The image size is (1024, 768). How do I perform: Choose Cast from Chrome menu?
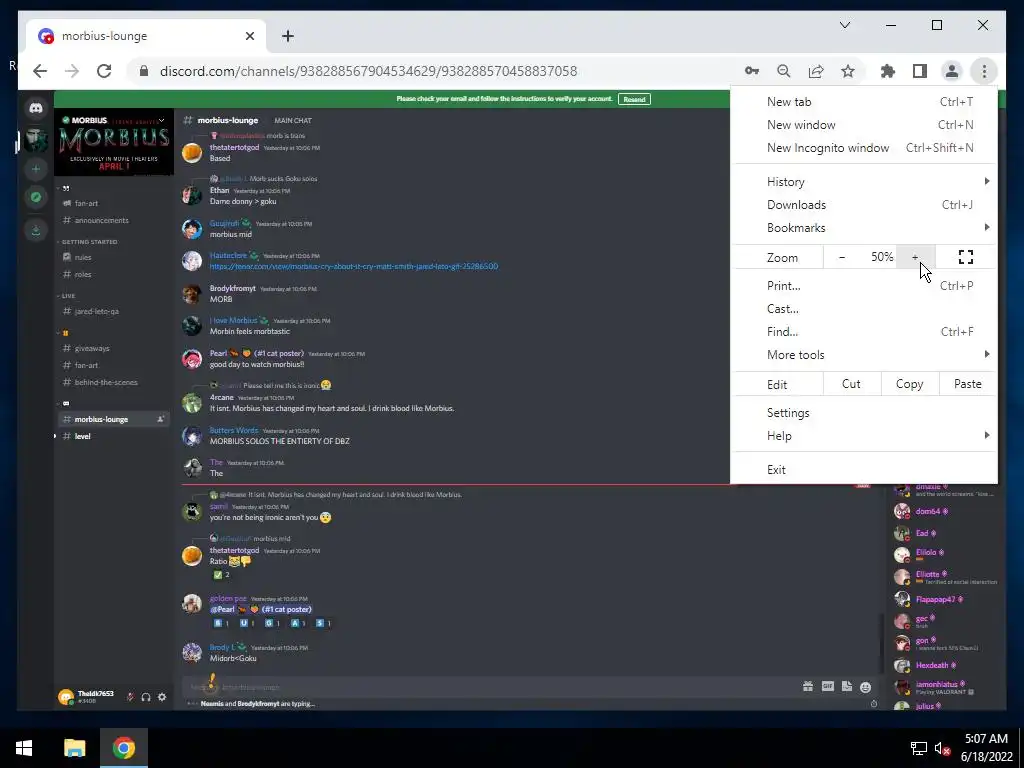click(x=865, y=309)
